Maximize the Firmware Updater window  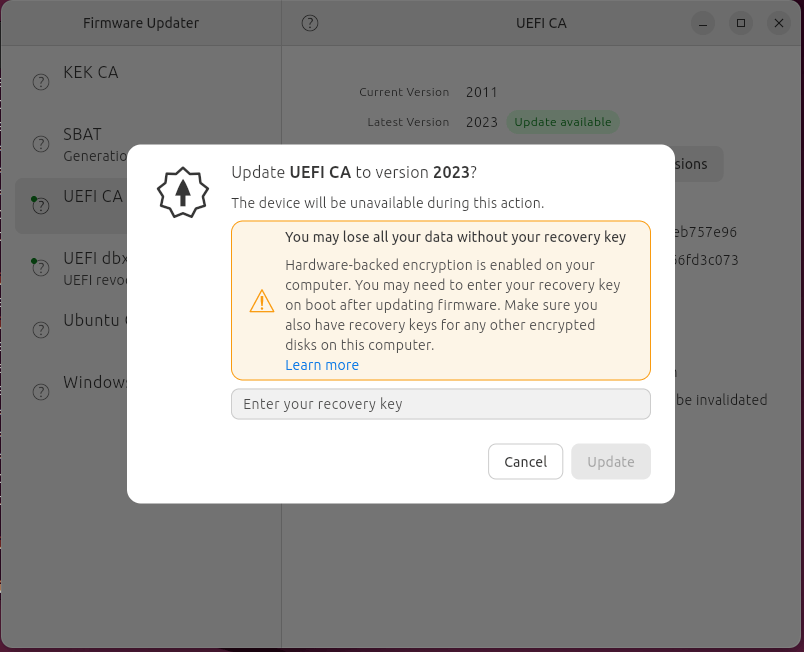point(741,23)
